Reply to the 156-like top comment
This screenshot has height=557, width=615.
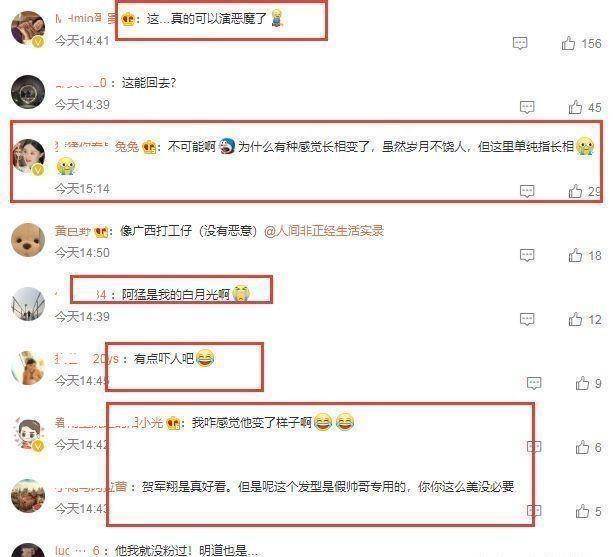(520, 43)
